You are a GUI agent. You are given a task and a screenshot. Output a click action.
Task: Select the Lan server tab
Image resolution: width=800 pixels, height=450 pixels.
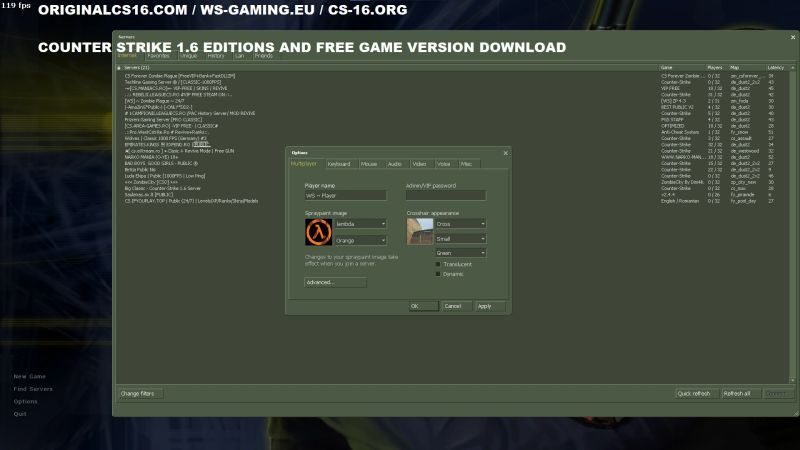[240, 56]
